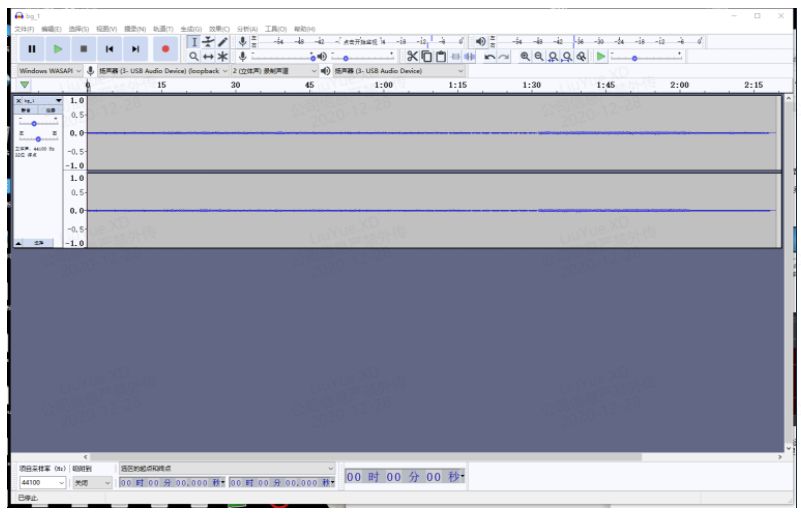The image size is (801, 516).
Task: Open the playback device dropdown
Action: [x=399, y=71]
